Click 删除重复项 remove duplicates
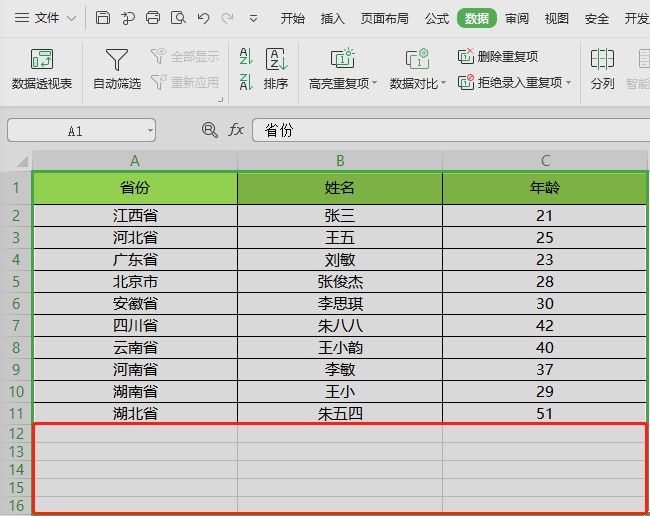The image size is (650, 516). (x=498, y=56)
